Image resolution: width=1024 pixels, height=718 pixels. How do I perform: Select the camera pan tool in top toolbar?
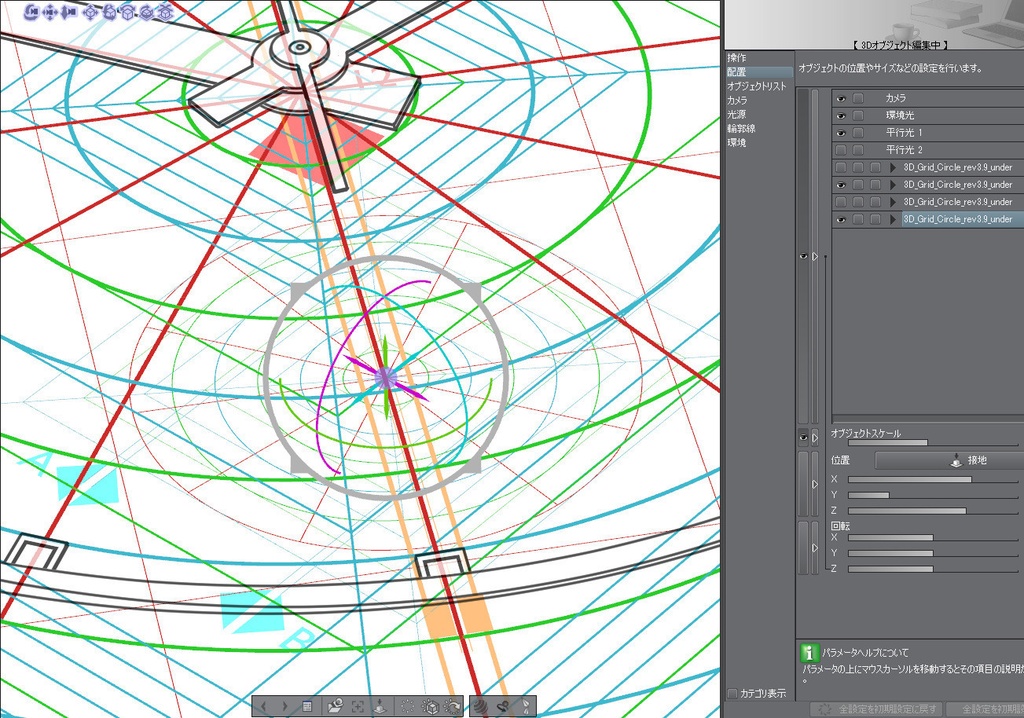tap(49, 13)
